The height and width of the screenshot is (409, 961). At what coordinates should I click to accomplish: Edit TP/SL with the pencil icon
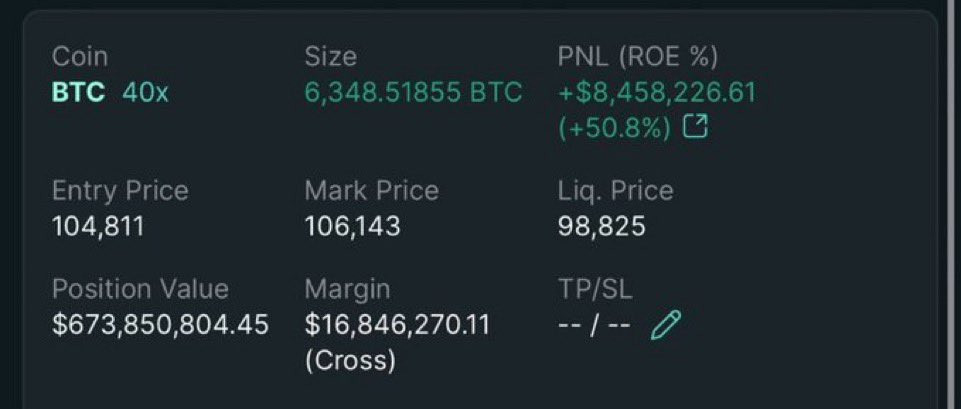tap(666, 325)
